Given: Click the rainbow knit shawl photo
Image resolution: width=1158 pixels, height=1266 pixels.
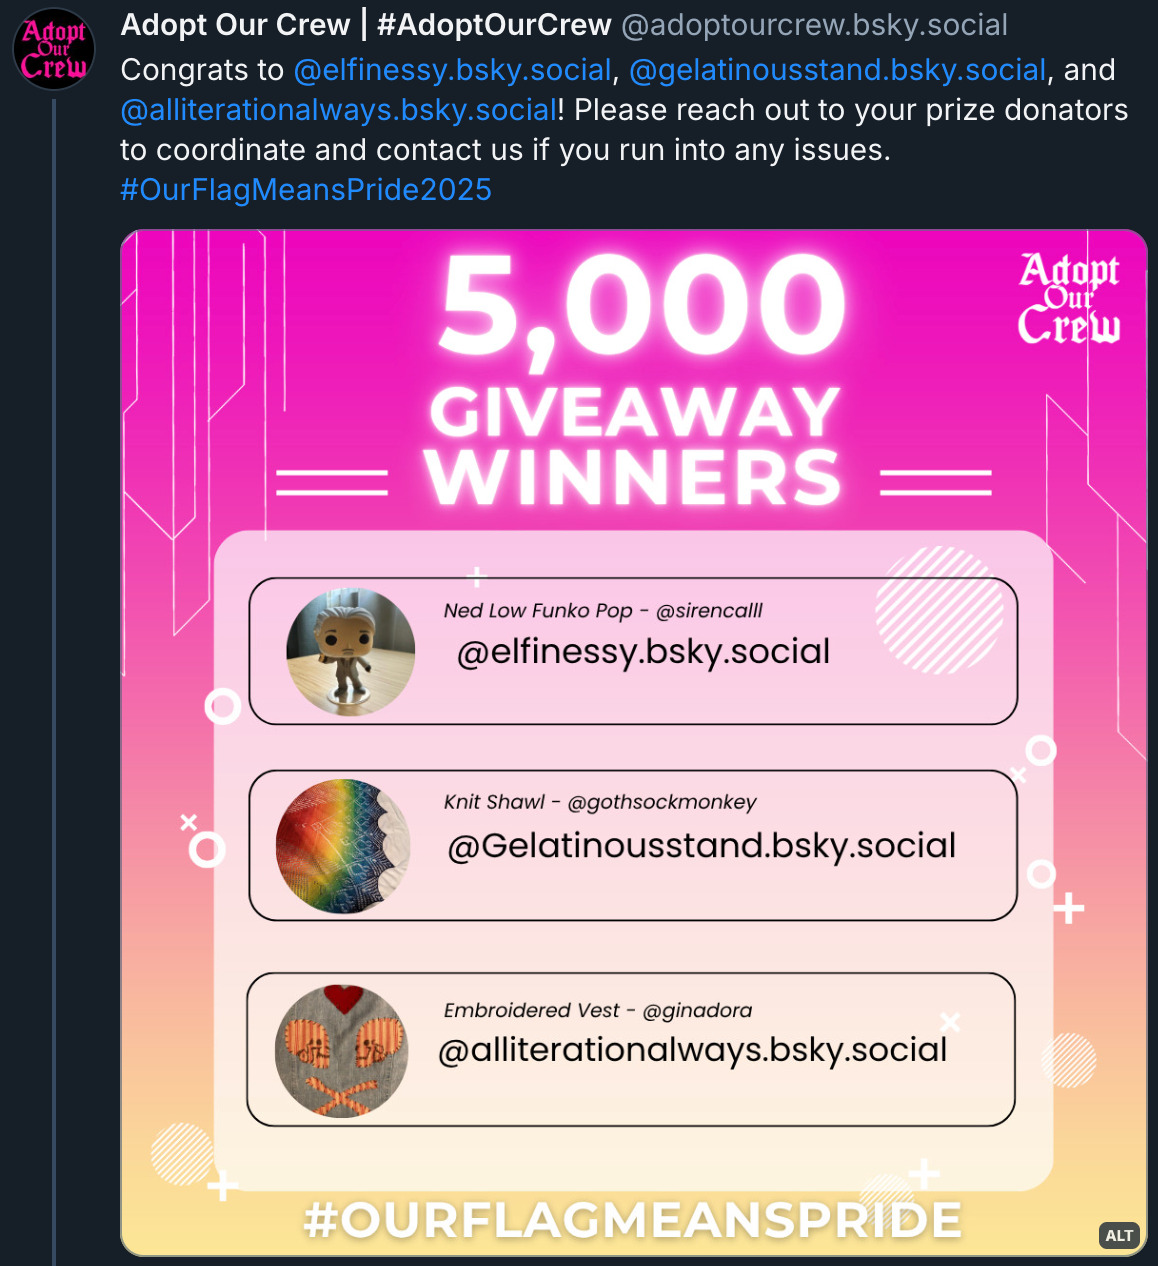Looking at the screenshot, I should click(343, 846).
